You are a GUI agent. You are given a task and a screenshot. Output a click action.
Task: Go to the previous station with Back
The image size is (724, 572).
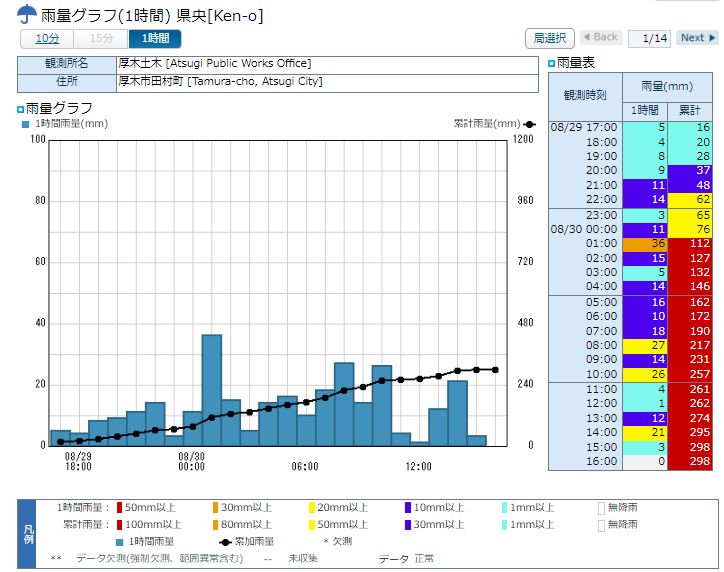click(x=600, y=38)
